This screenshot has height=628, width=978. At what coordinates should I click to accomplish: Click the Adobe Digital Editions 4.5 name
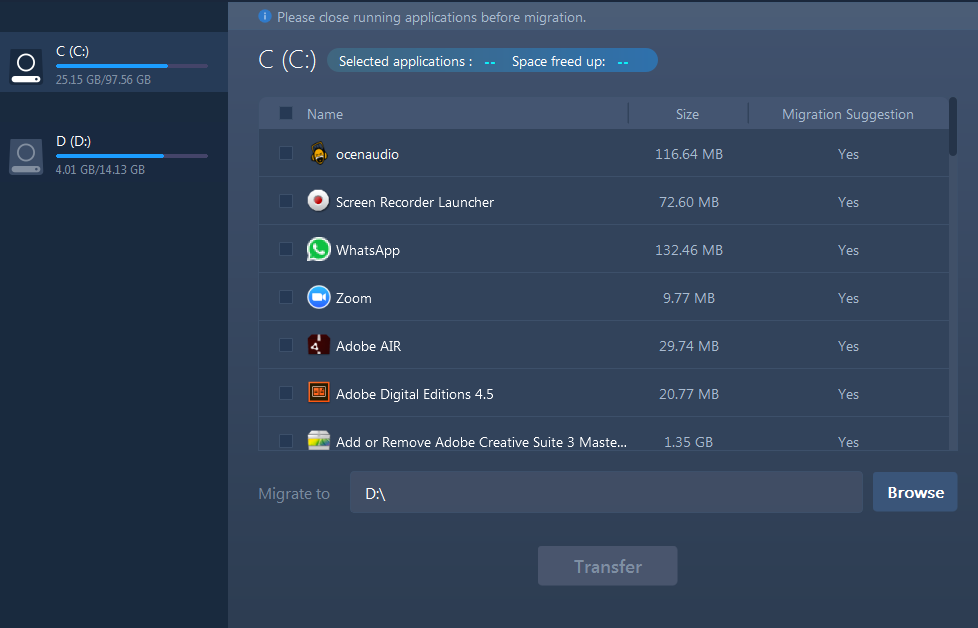pyautogui.click(x=415, y=394)
